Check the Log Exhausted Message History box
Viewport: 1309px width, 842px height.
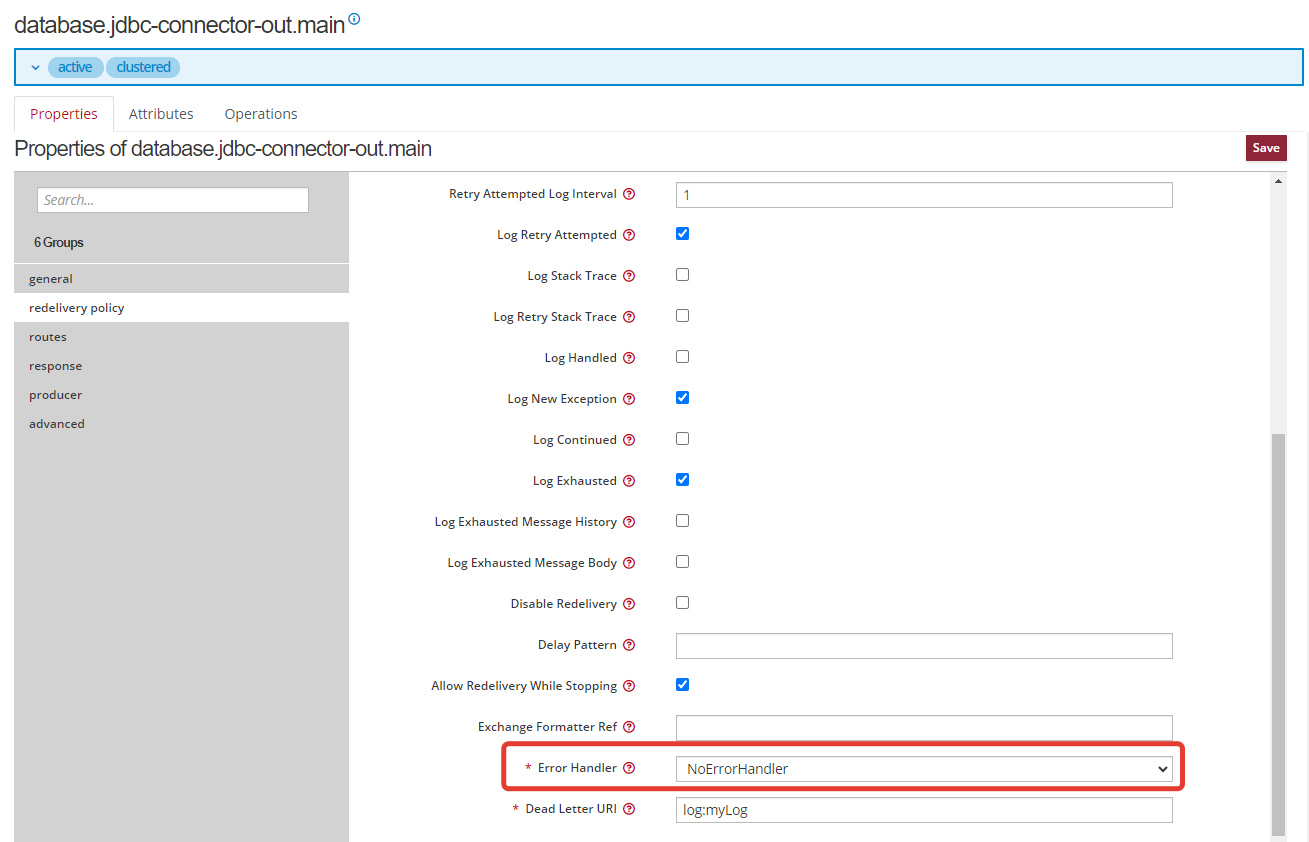682,521
